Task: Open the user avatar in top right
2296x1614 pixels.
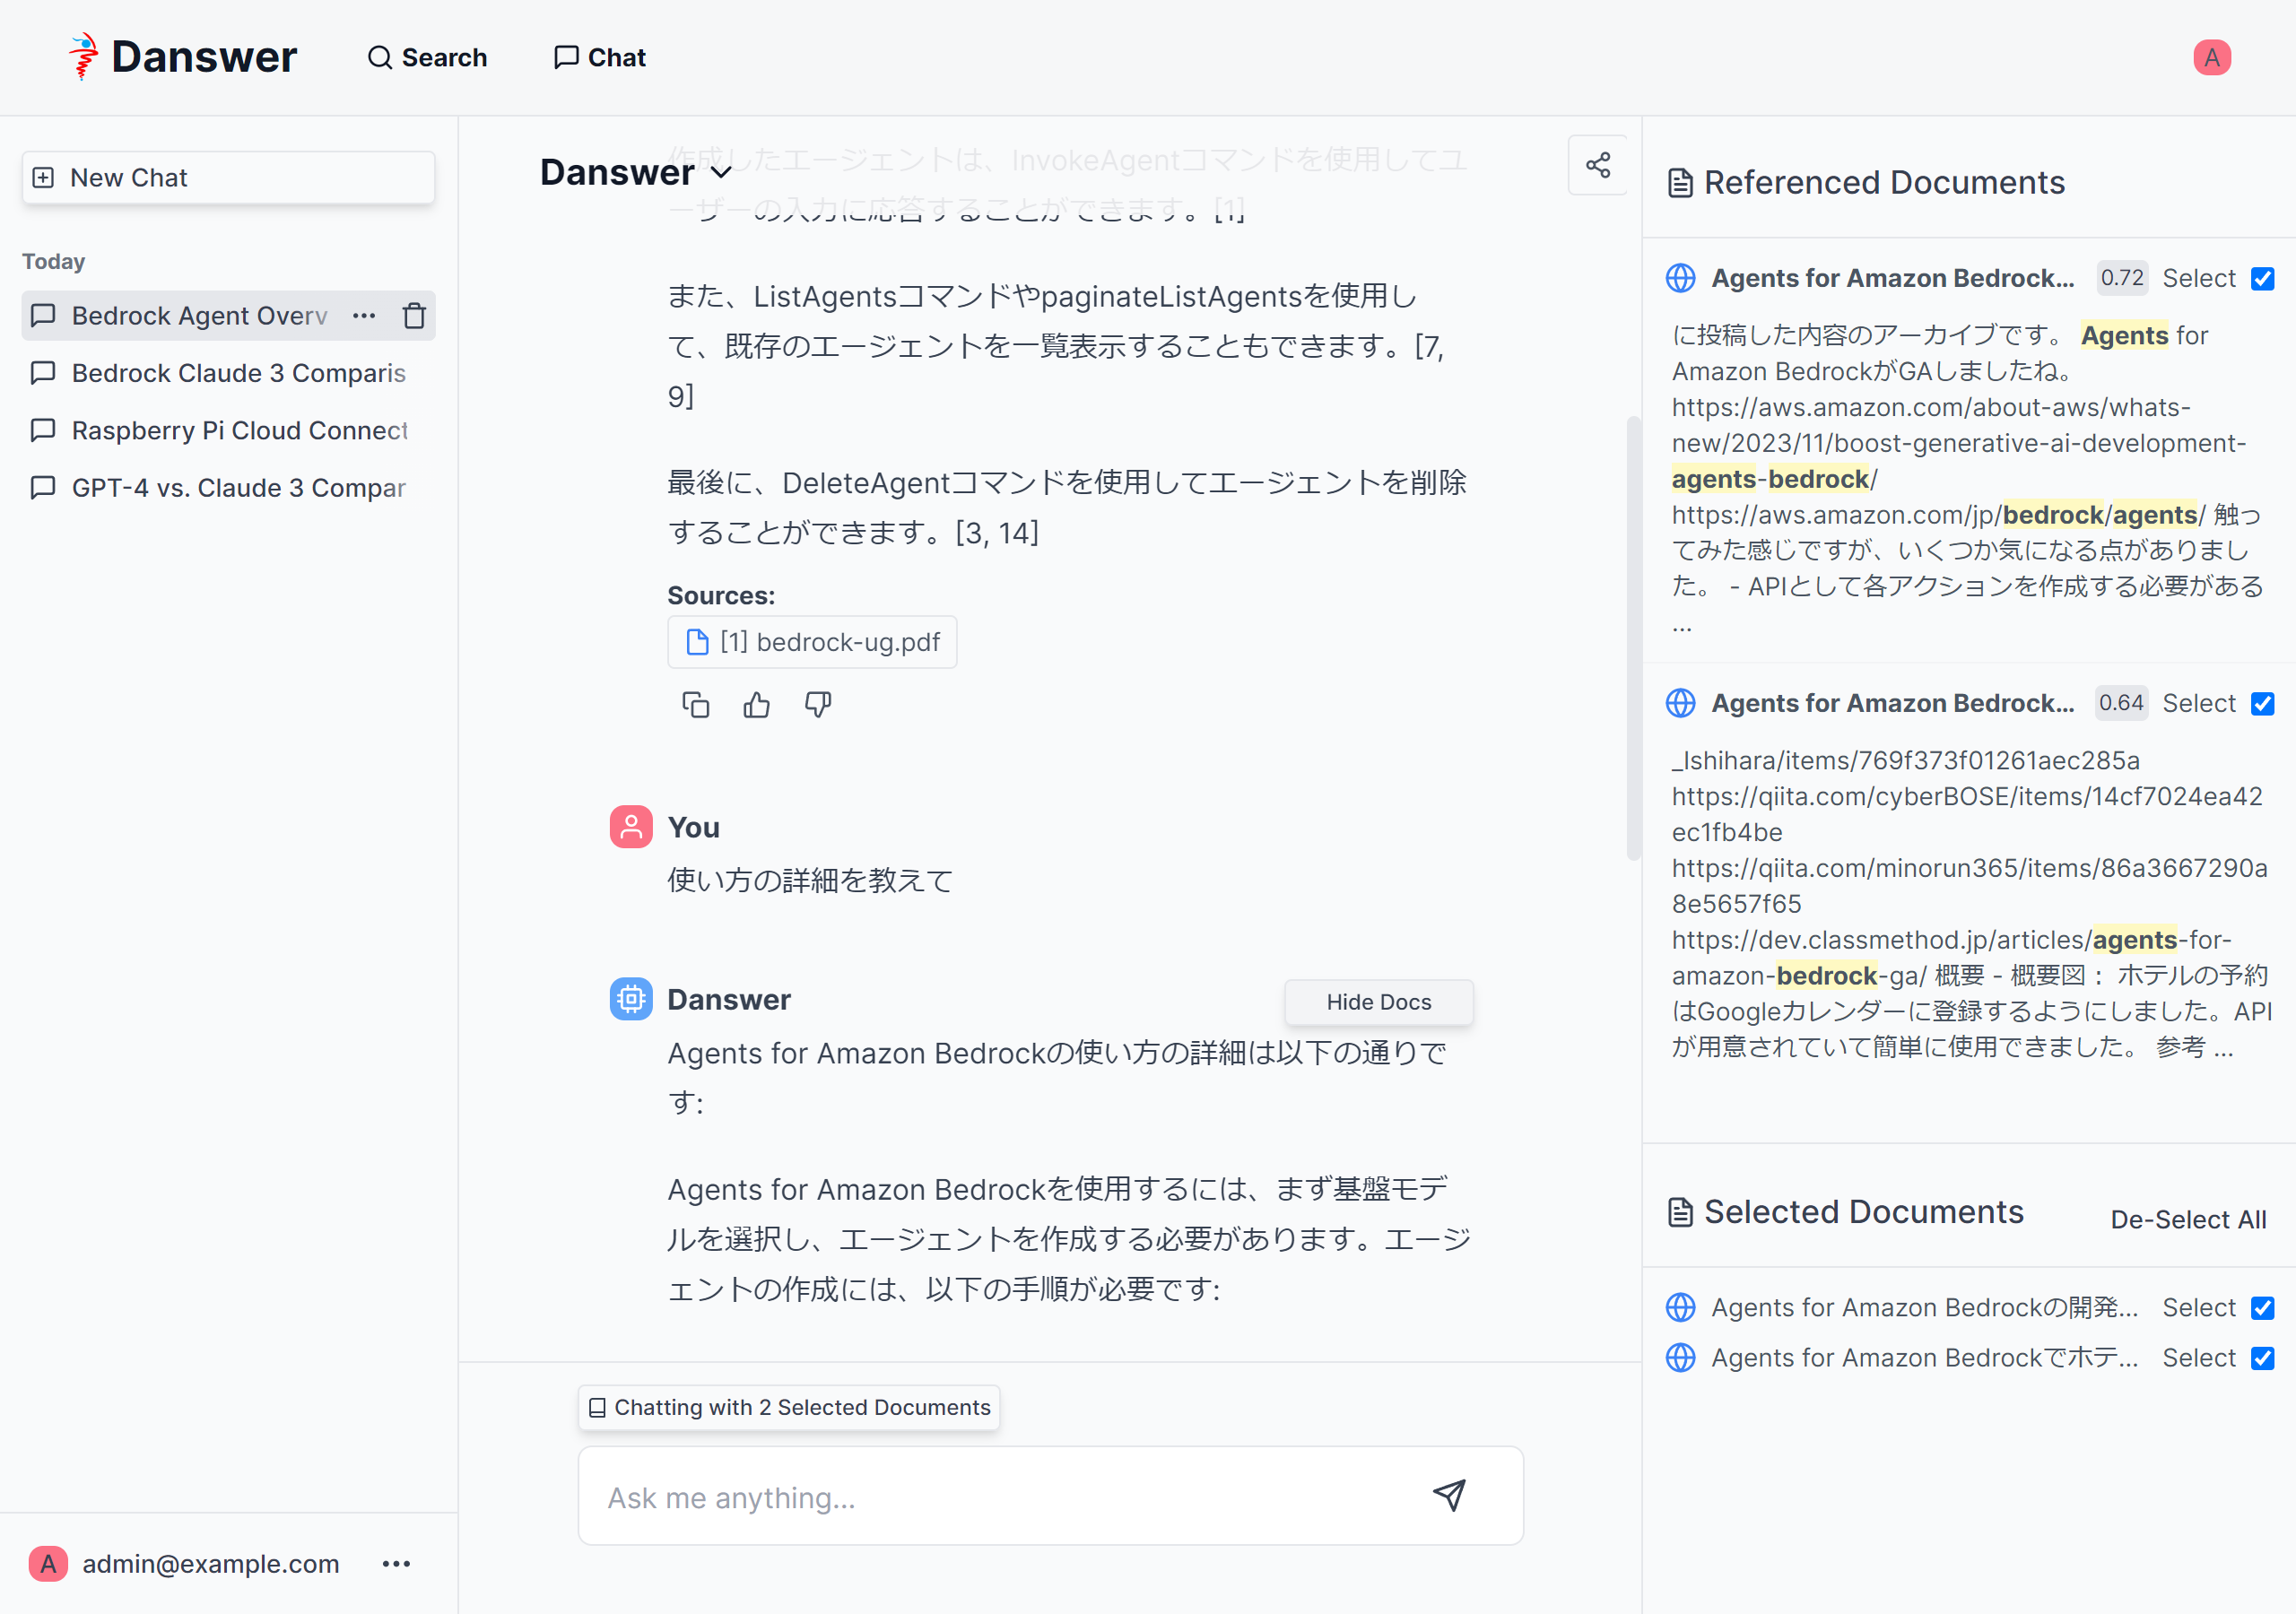Action: [x=2211, y=57]
